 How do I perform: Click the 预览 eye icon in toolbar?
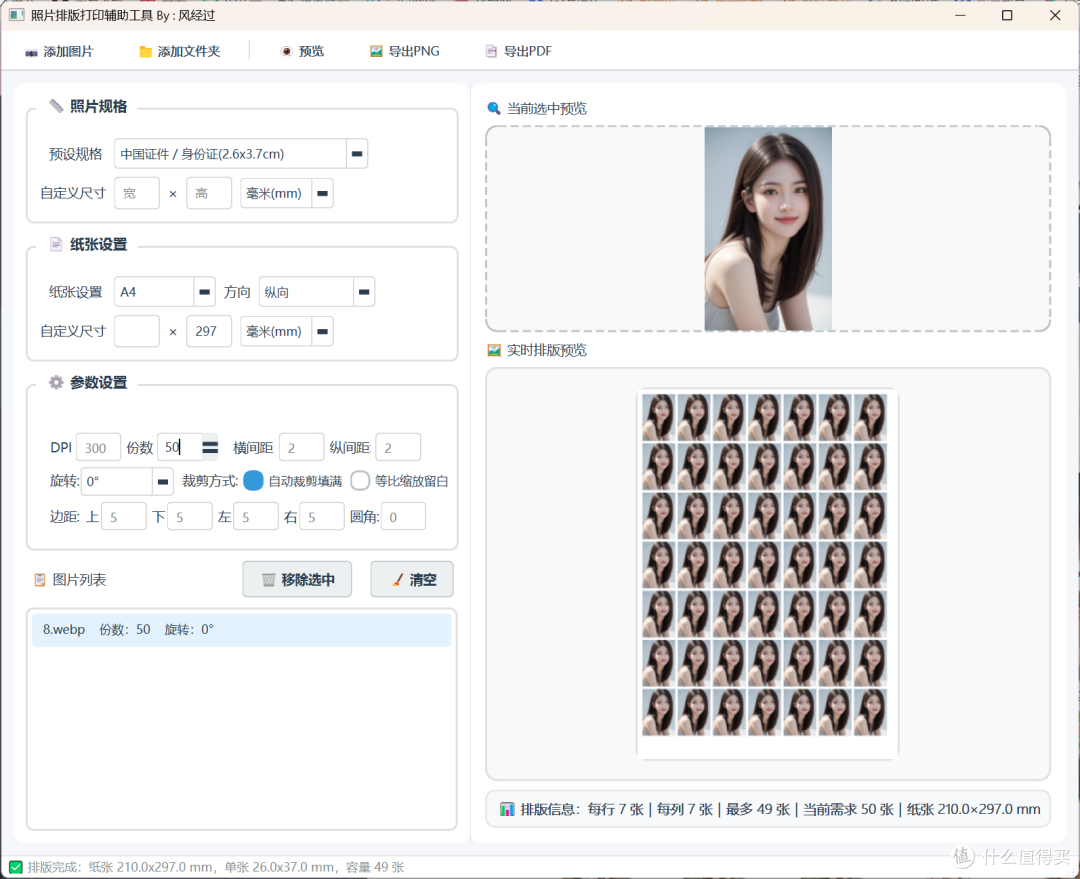point(287,52)
